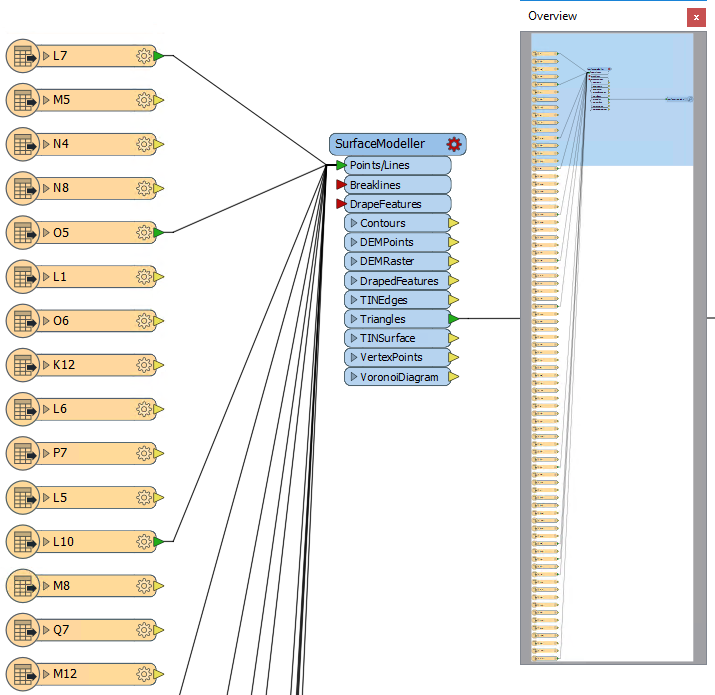Screen dimensions: 715x695
Task: Click the L7 feature type table icon
Action: pyautogui.click(x=23, y=56)
